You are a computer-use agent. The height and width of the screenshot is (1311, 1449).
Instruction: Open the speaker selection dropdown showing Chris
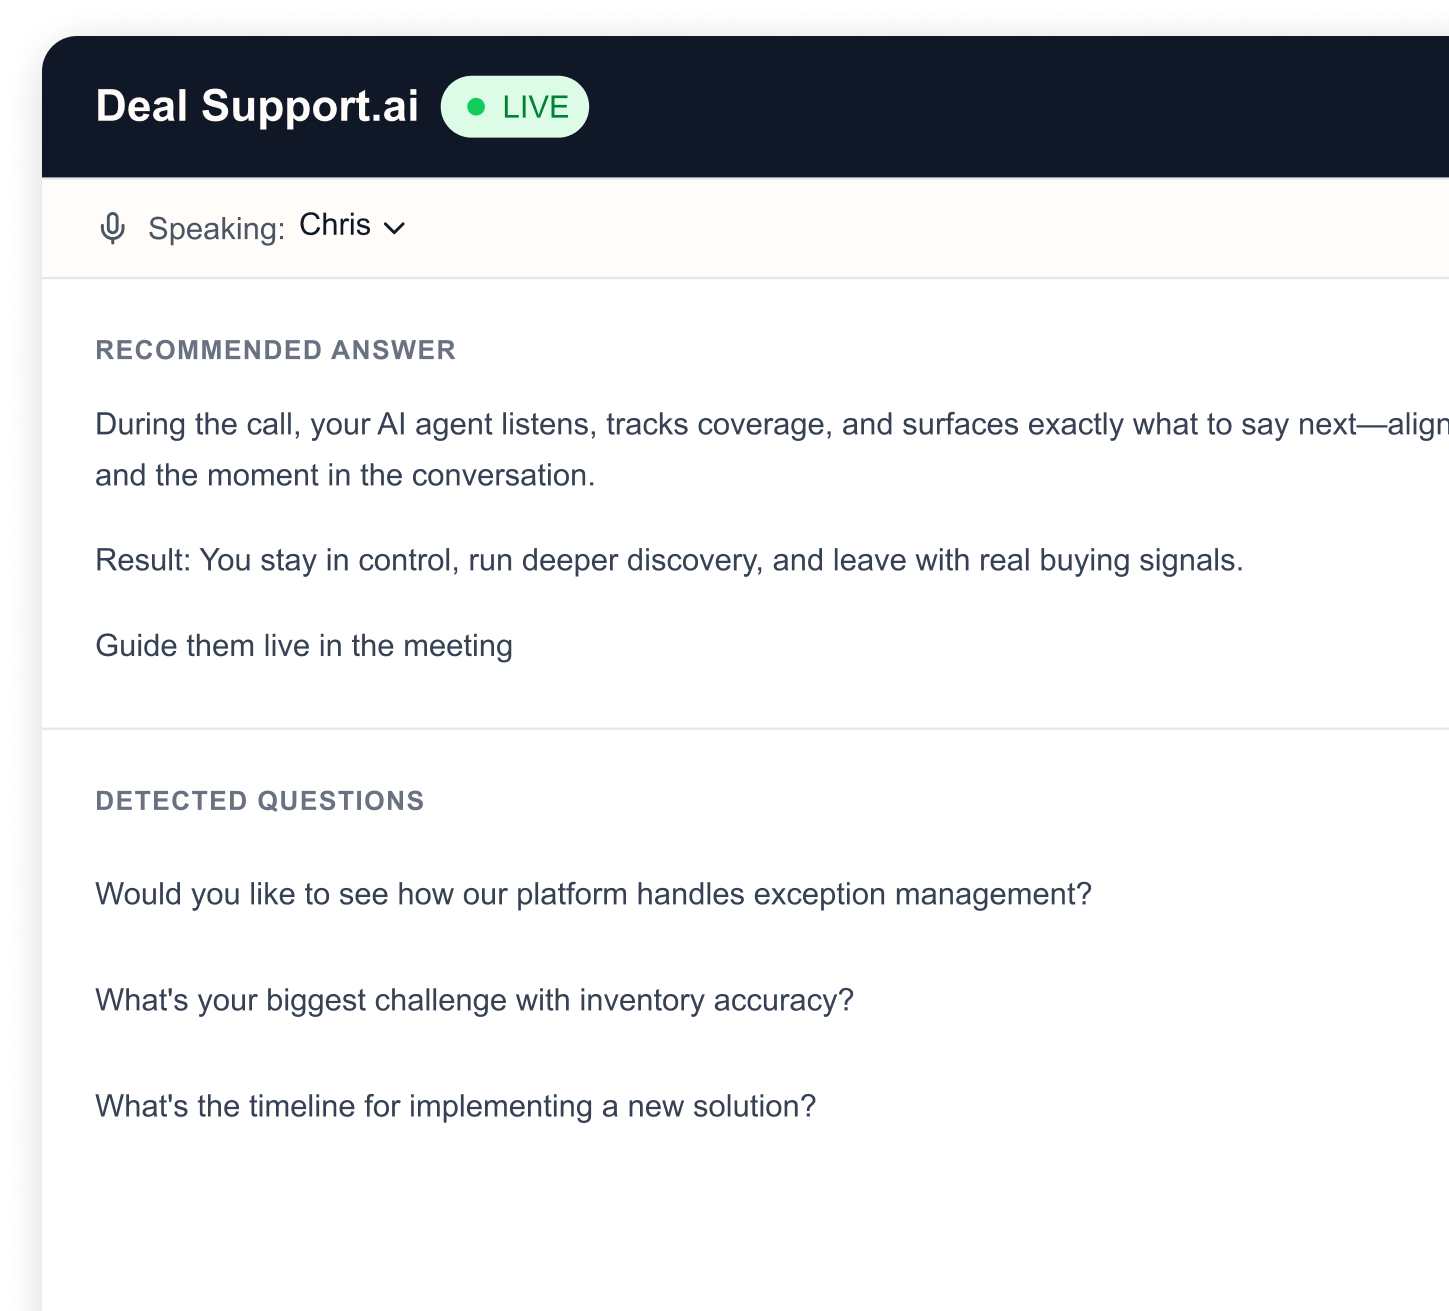tap(352, 226)
